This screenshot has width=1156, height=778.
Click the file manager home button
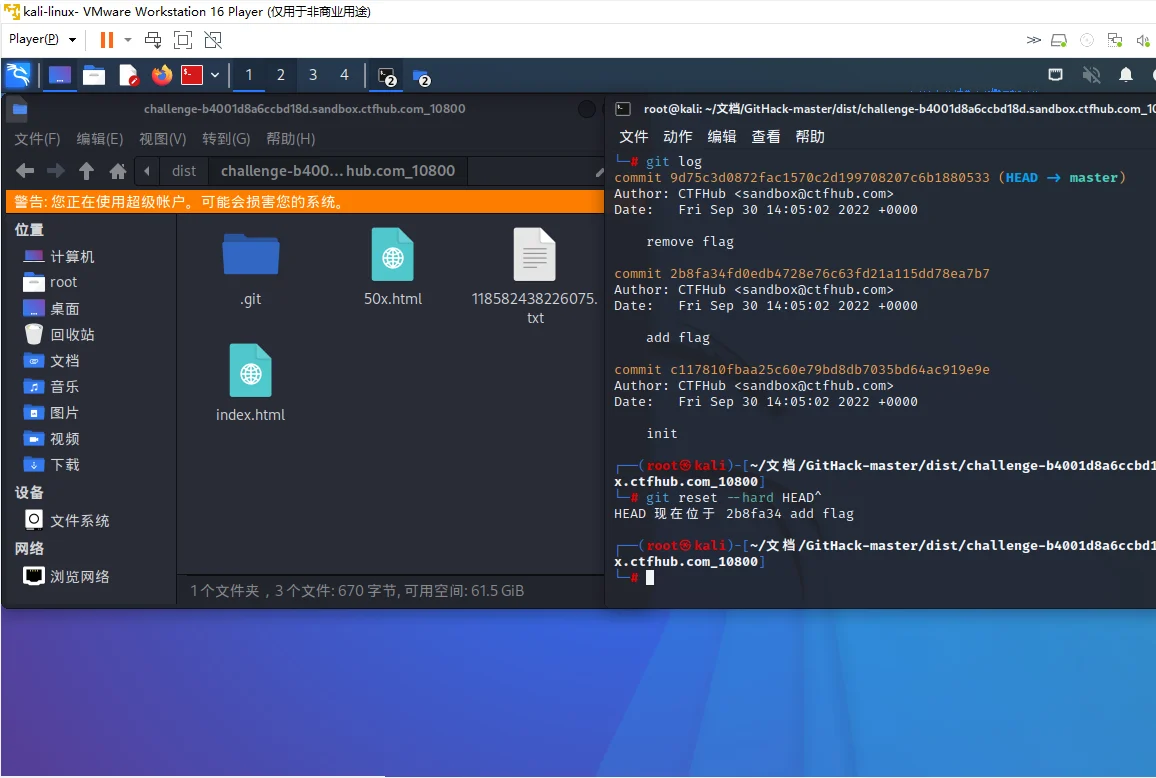pos(118,171)
